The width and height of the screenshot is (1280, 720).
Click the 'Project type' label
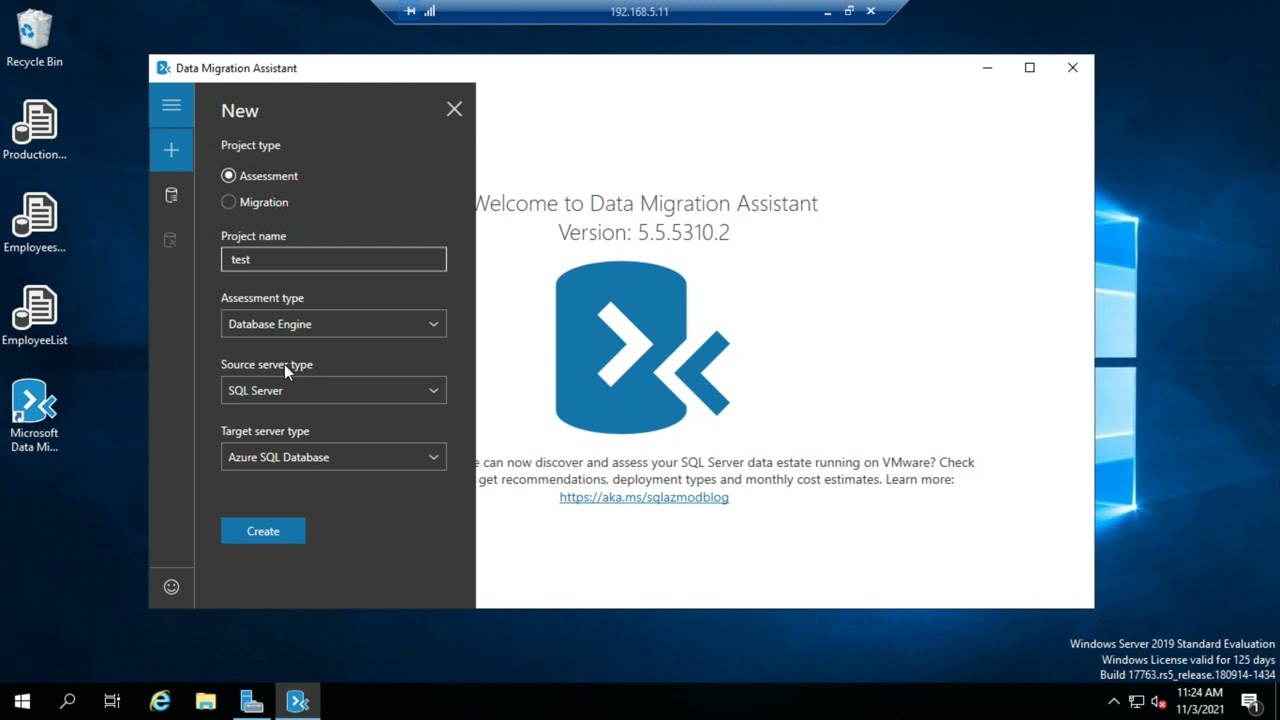coord(250,145)
